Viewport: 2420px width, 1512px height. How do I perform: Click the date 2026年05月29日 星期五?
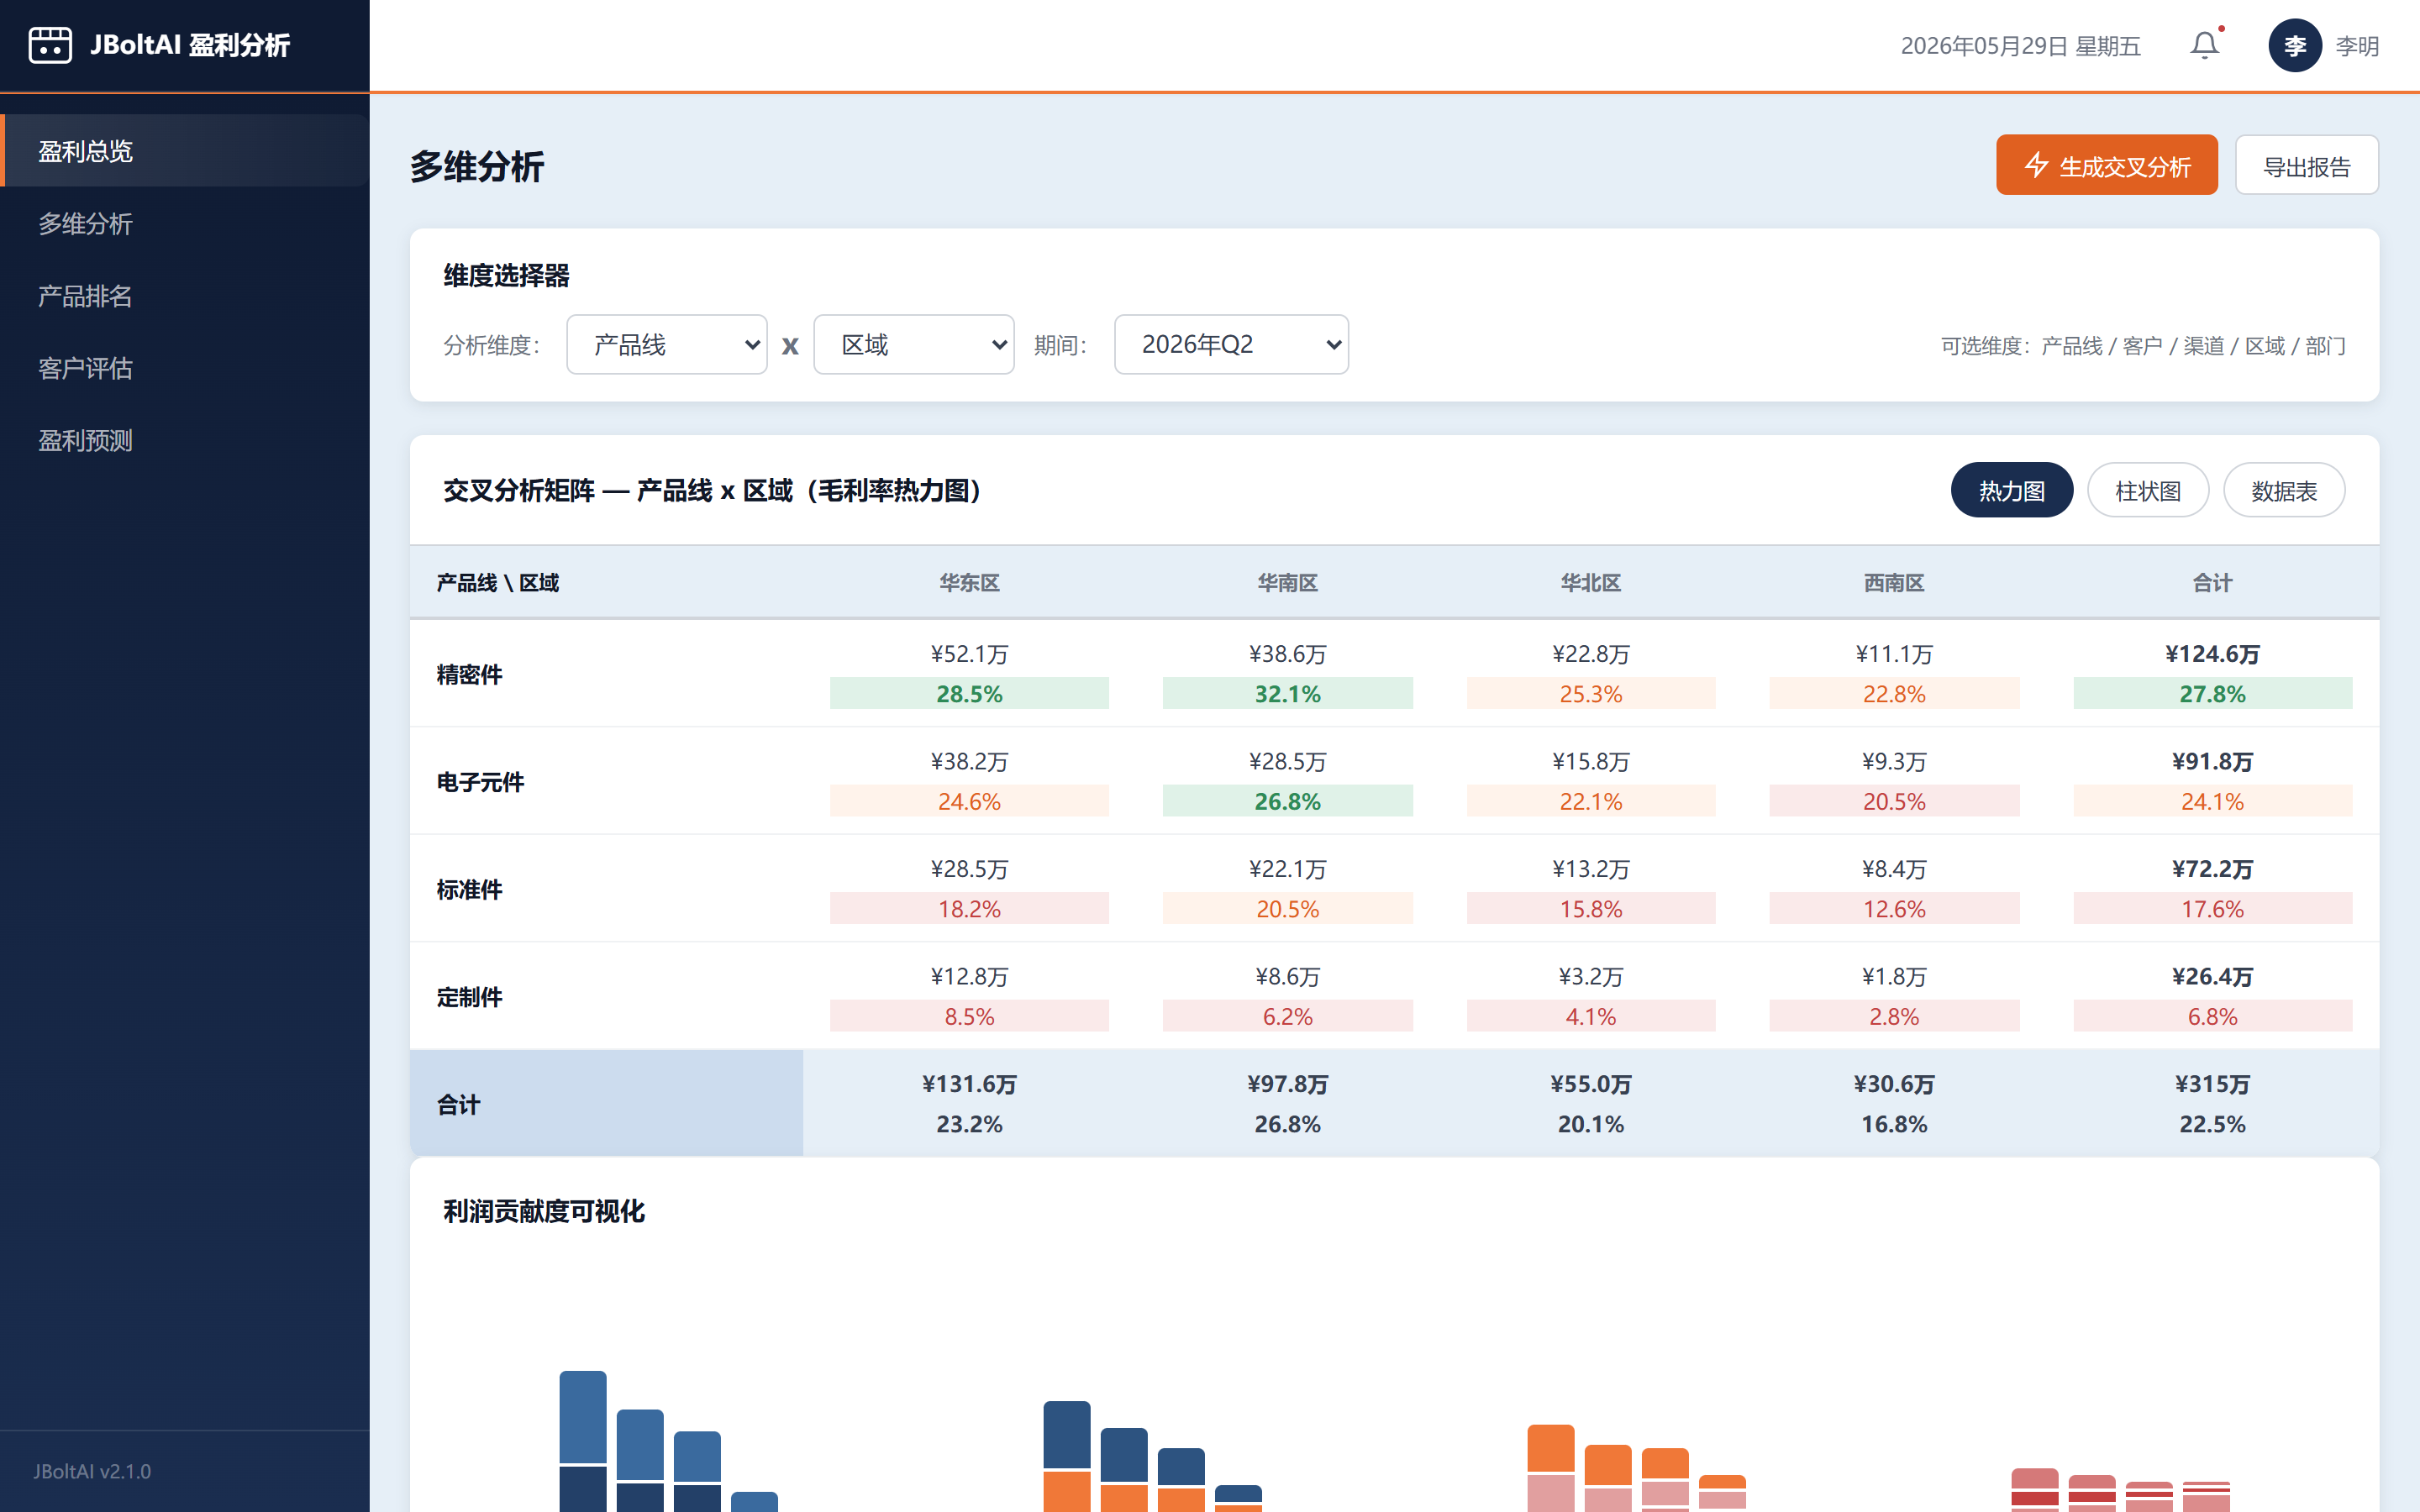pyautogui.click(x=2020, y=46)
